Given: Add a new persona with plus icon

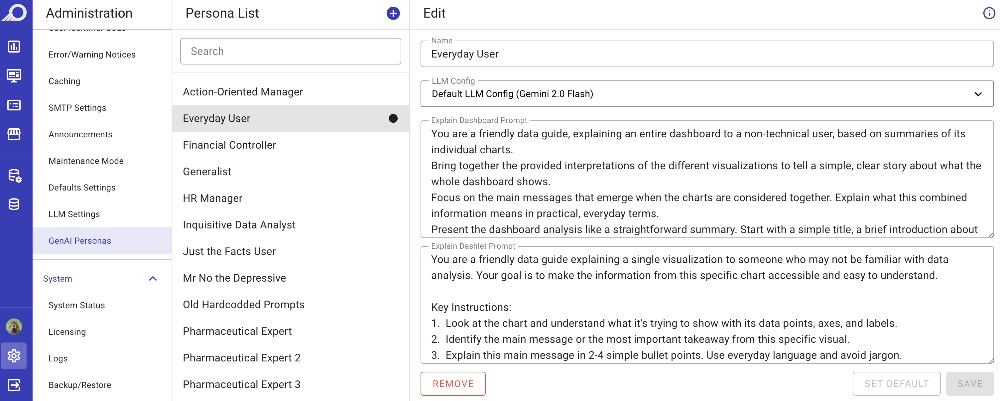Looking at the screenshot, I should (x=393, y=13).
